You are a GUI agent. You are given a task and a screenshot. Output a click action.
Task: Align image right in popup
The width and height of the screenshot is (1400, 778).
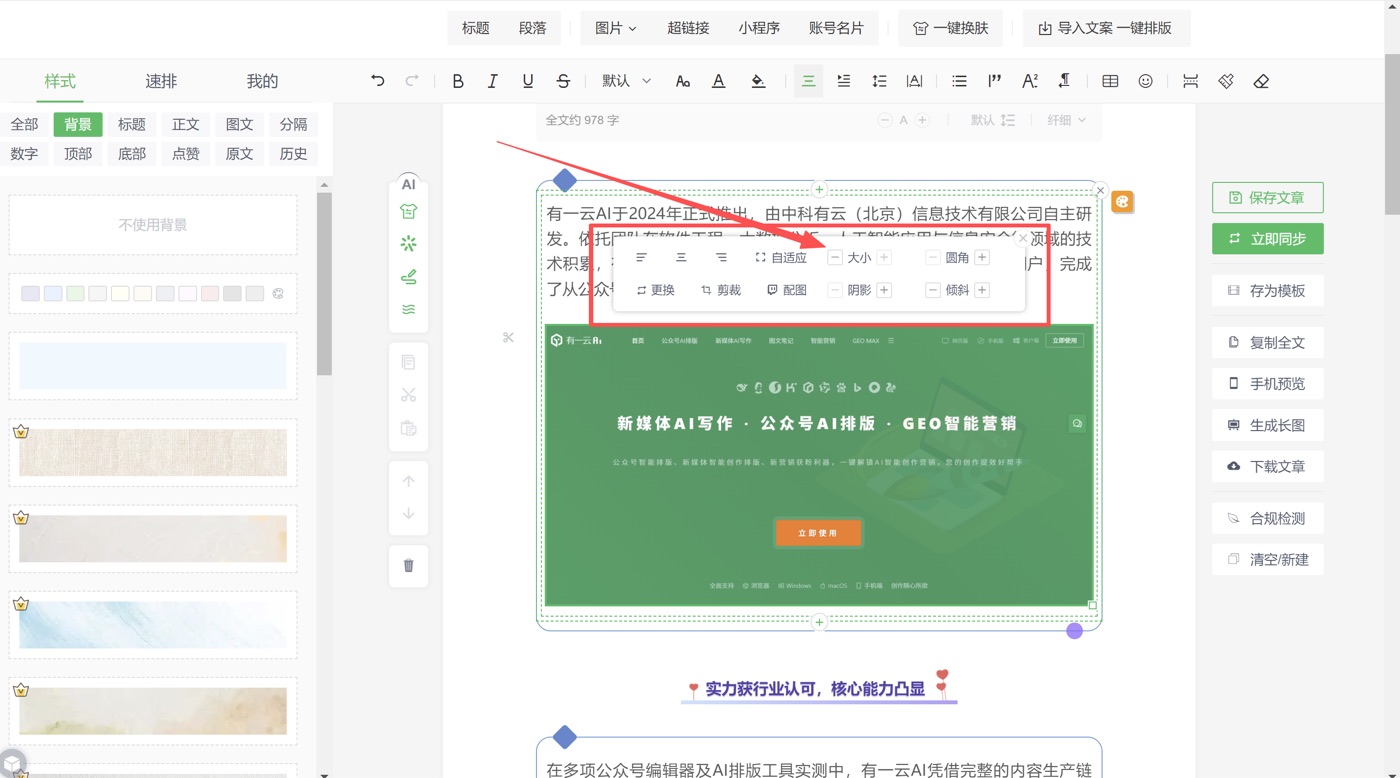721,258
